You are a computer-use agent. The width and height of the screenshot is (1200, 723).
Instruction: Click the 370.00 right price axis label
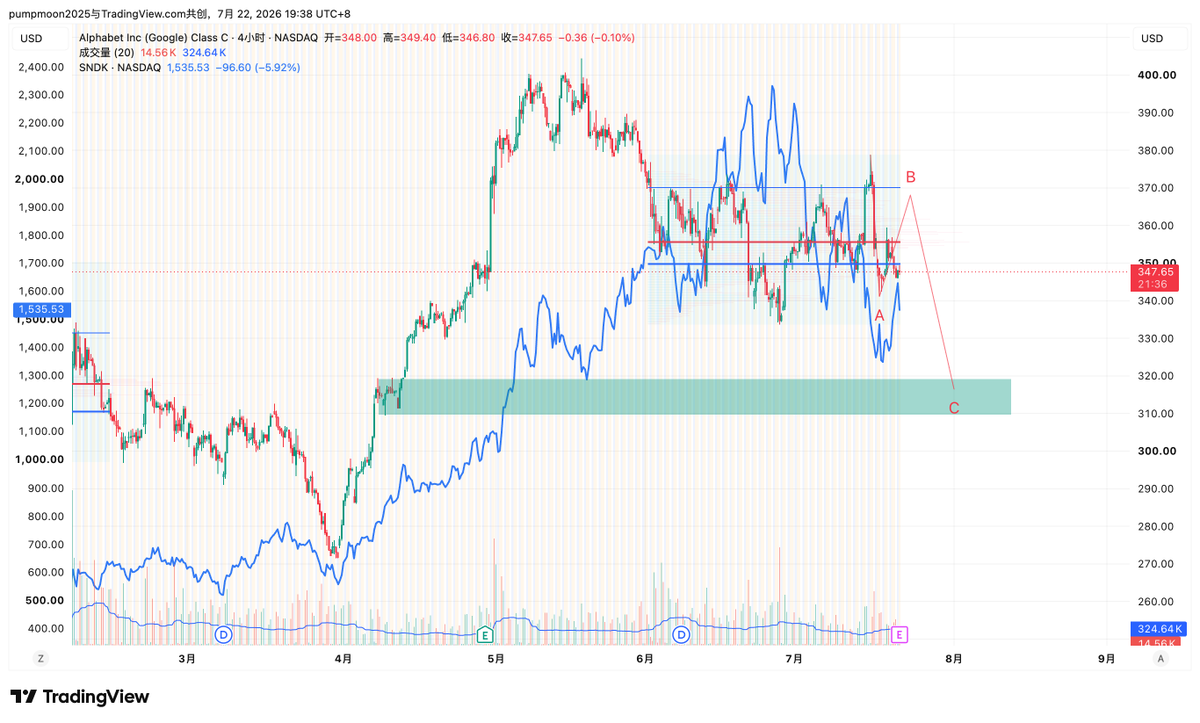point(1155,188)
